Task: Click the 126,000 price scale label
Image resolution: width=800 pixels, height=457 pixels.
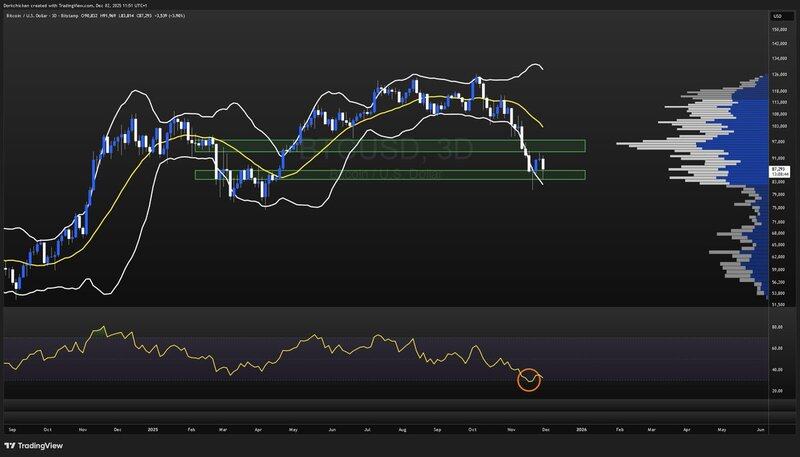Action: (x=777, y=74)
